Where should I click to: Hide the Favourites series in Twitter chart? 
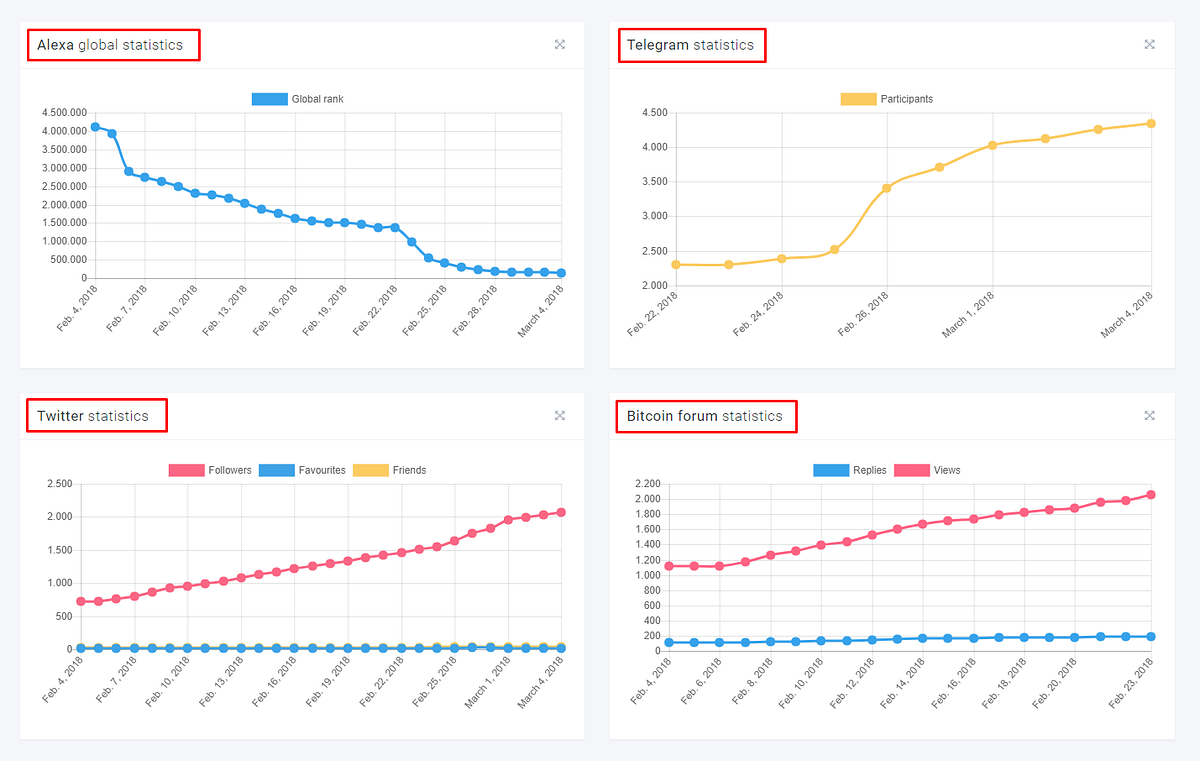click(303, 470)
